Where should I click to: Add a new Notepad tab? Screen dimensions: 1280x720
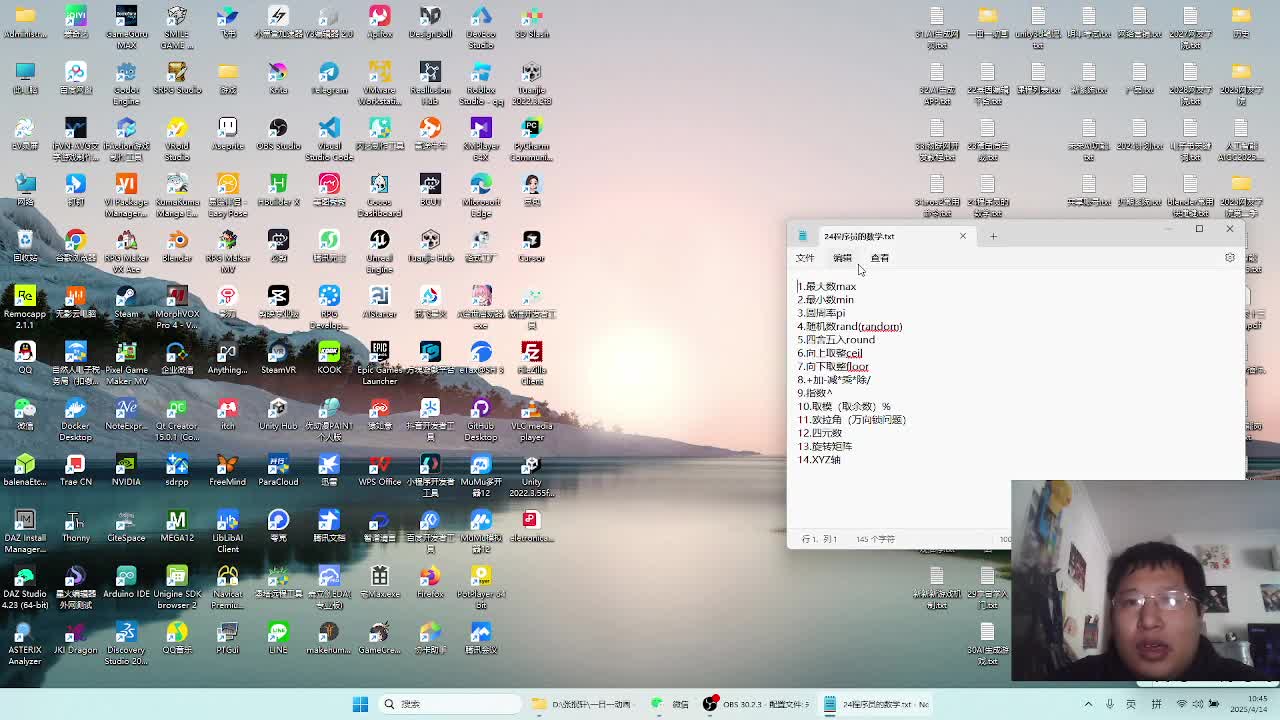click(993, 237)
